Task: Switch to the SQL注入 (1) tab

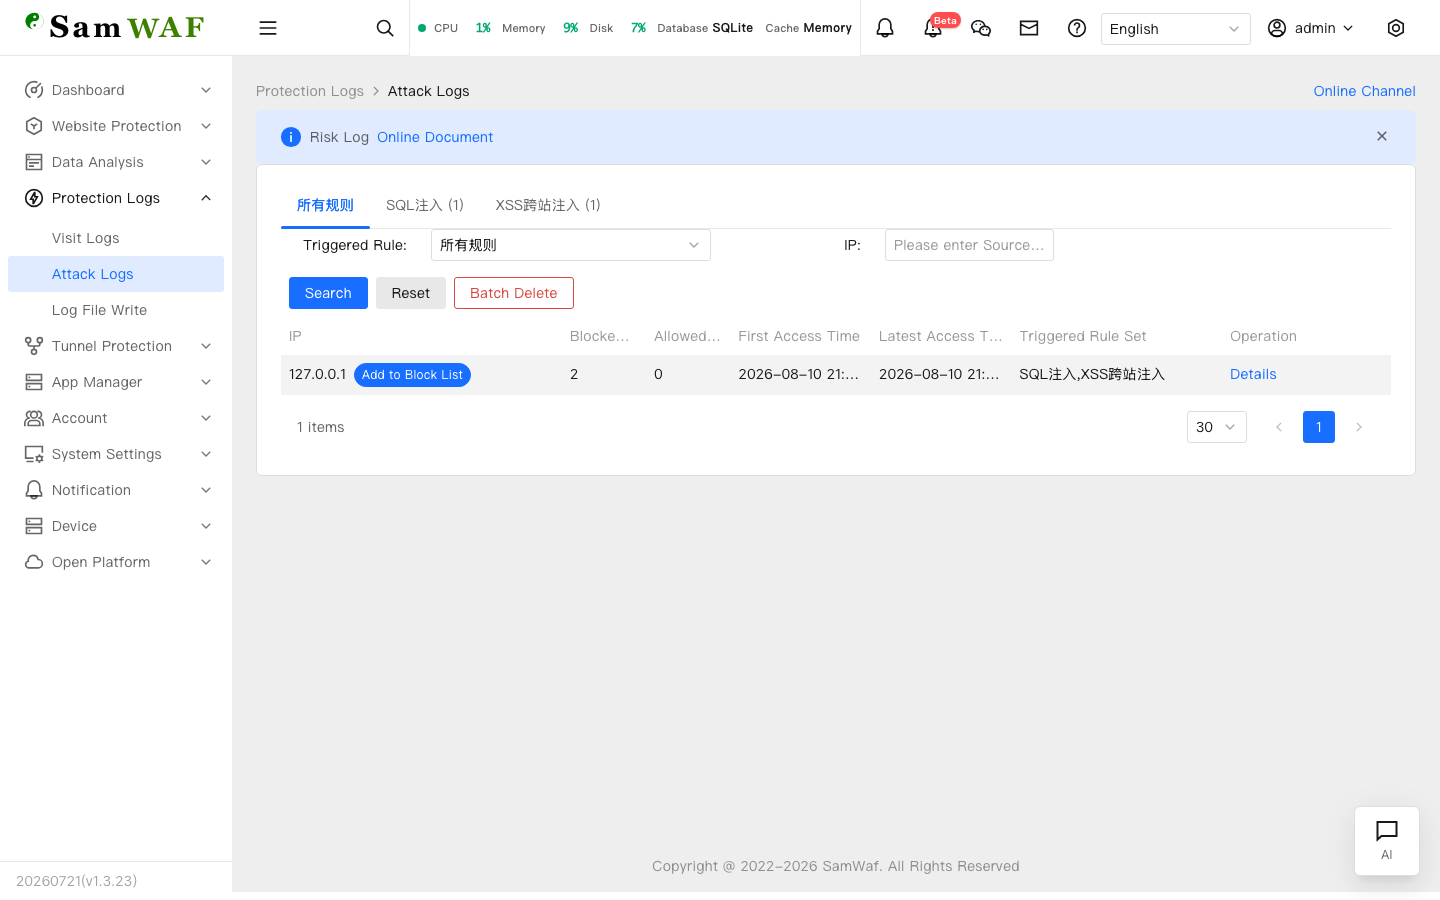Action: 425,205
